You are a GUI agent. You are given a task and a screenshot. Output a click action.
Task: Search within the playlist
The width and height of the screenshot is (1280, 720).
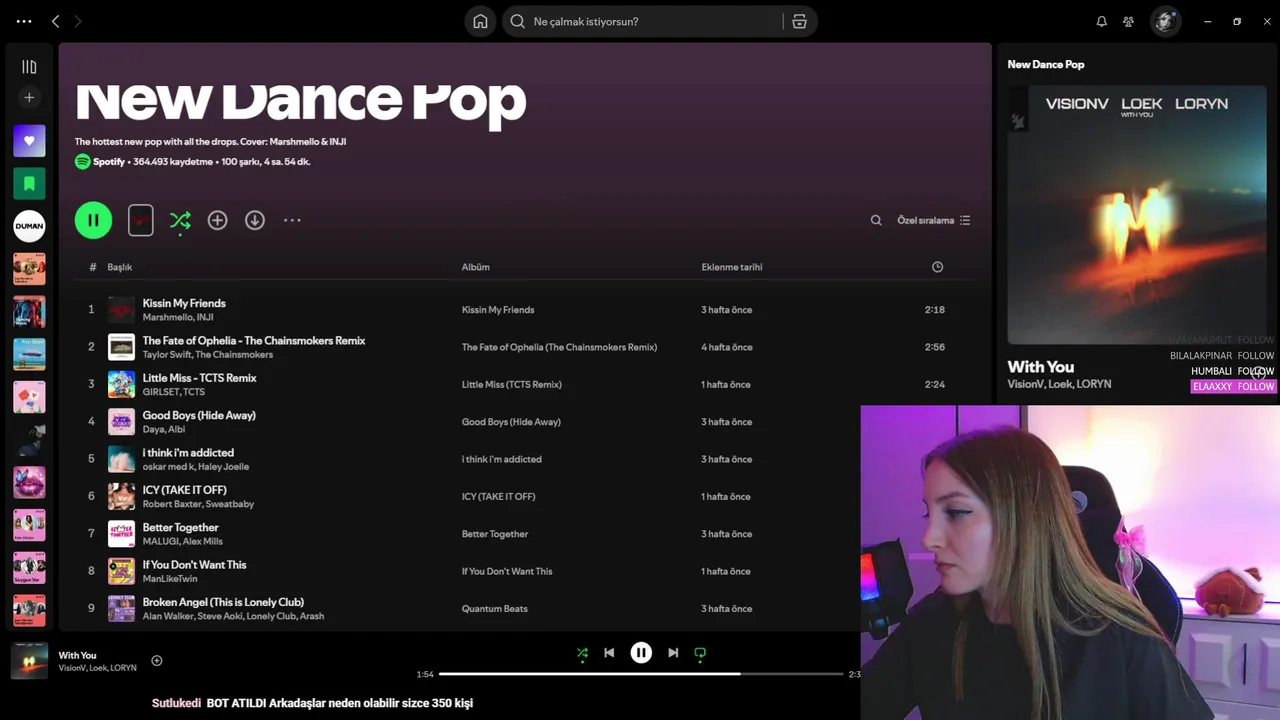pos(876,220)
